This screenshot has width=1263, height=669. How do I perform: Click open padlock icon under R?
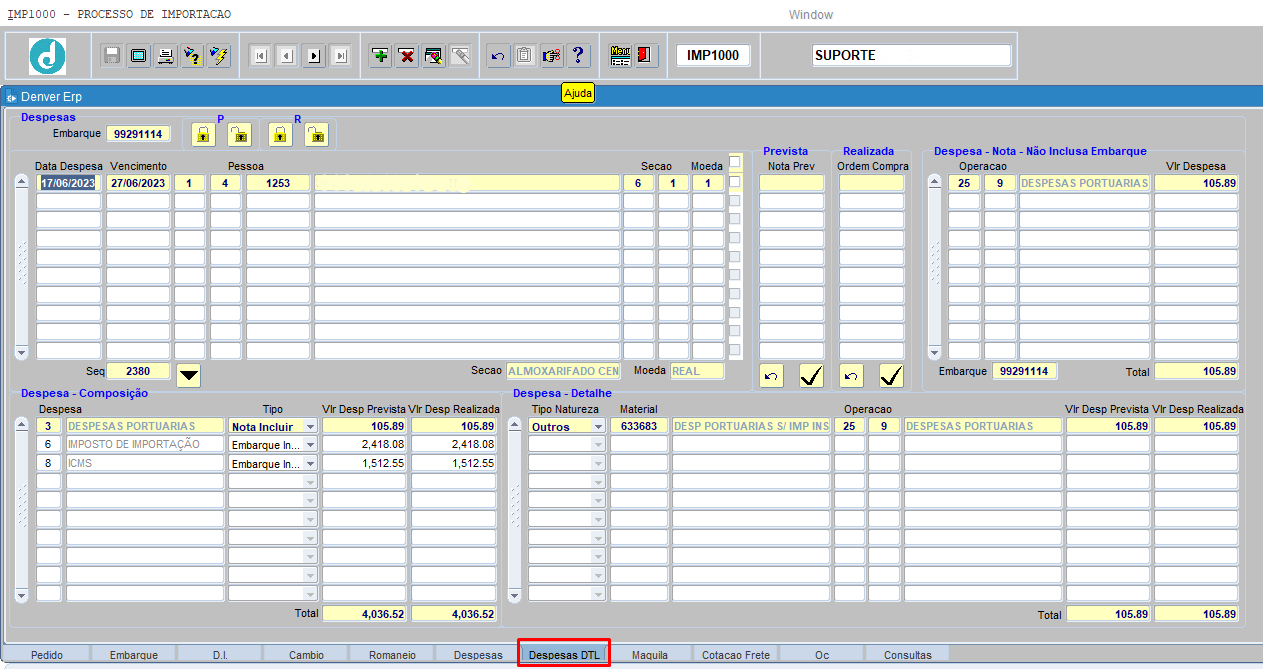pyautogui.click(x=316, y=134)
